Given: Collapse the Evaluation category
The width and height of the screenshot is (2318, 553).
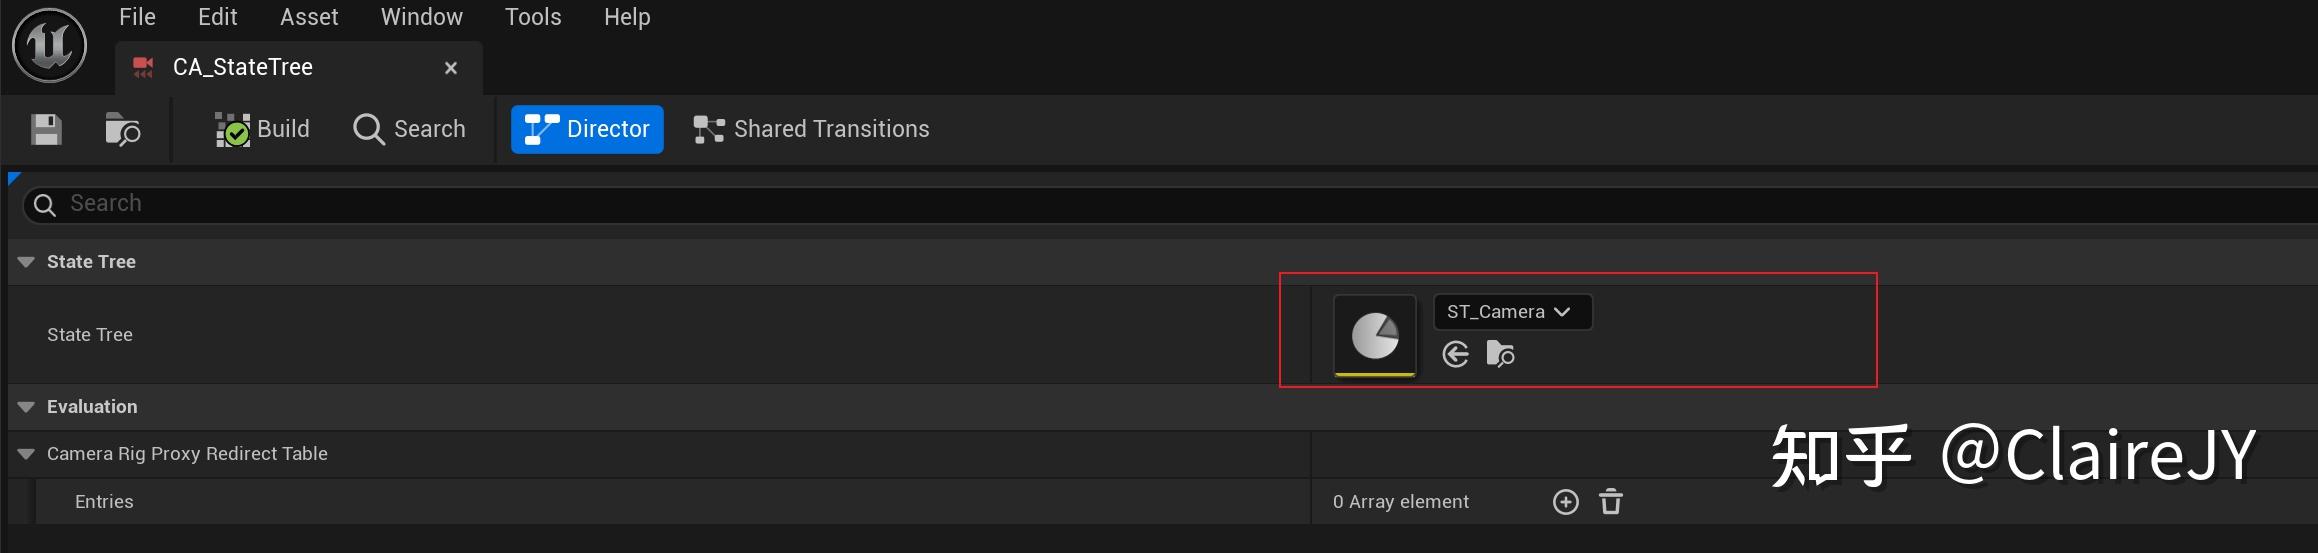Looking at the screenshot, I should pos(26,407).
